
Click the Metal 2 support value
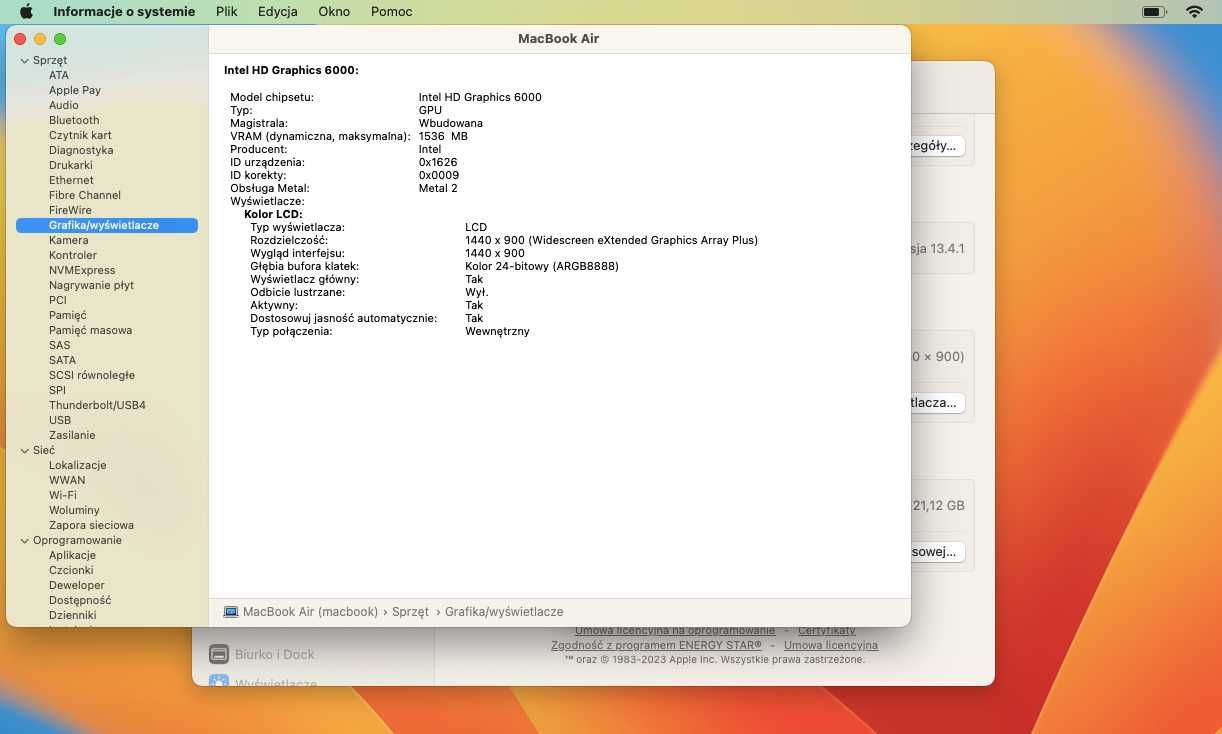coord(438,188)
